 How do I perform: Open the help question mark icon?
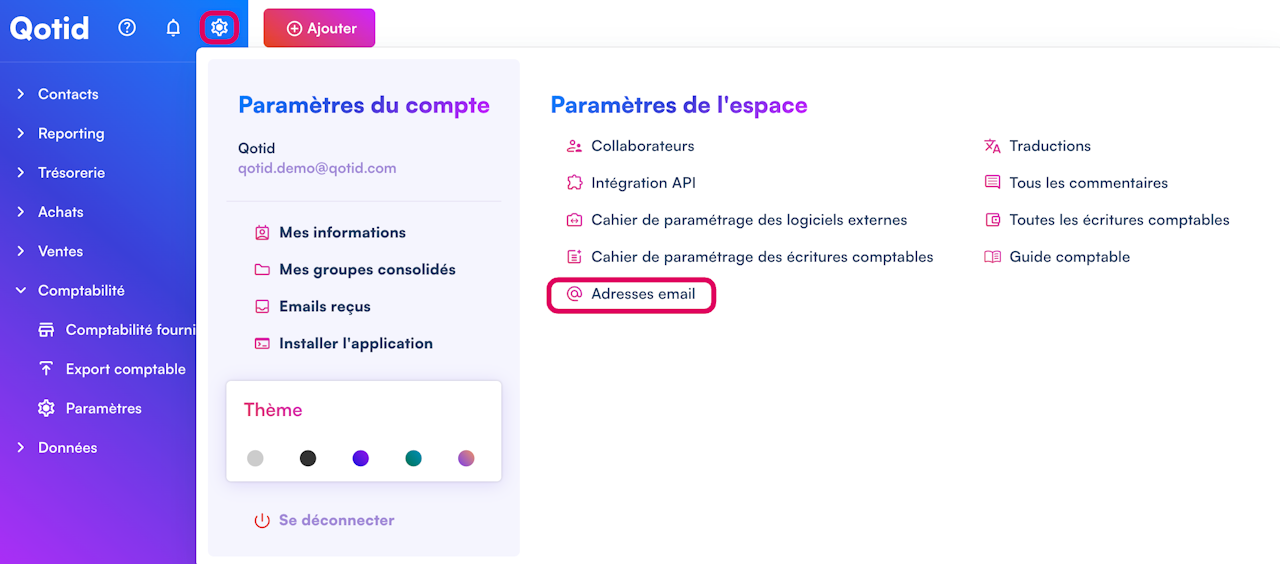[127, 28]
